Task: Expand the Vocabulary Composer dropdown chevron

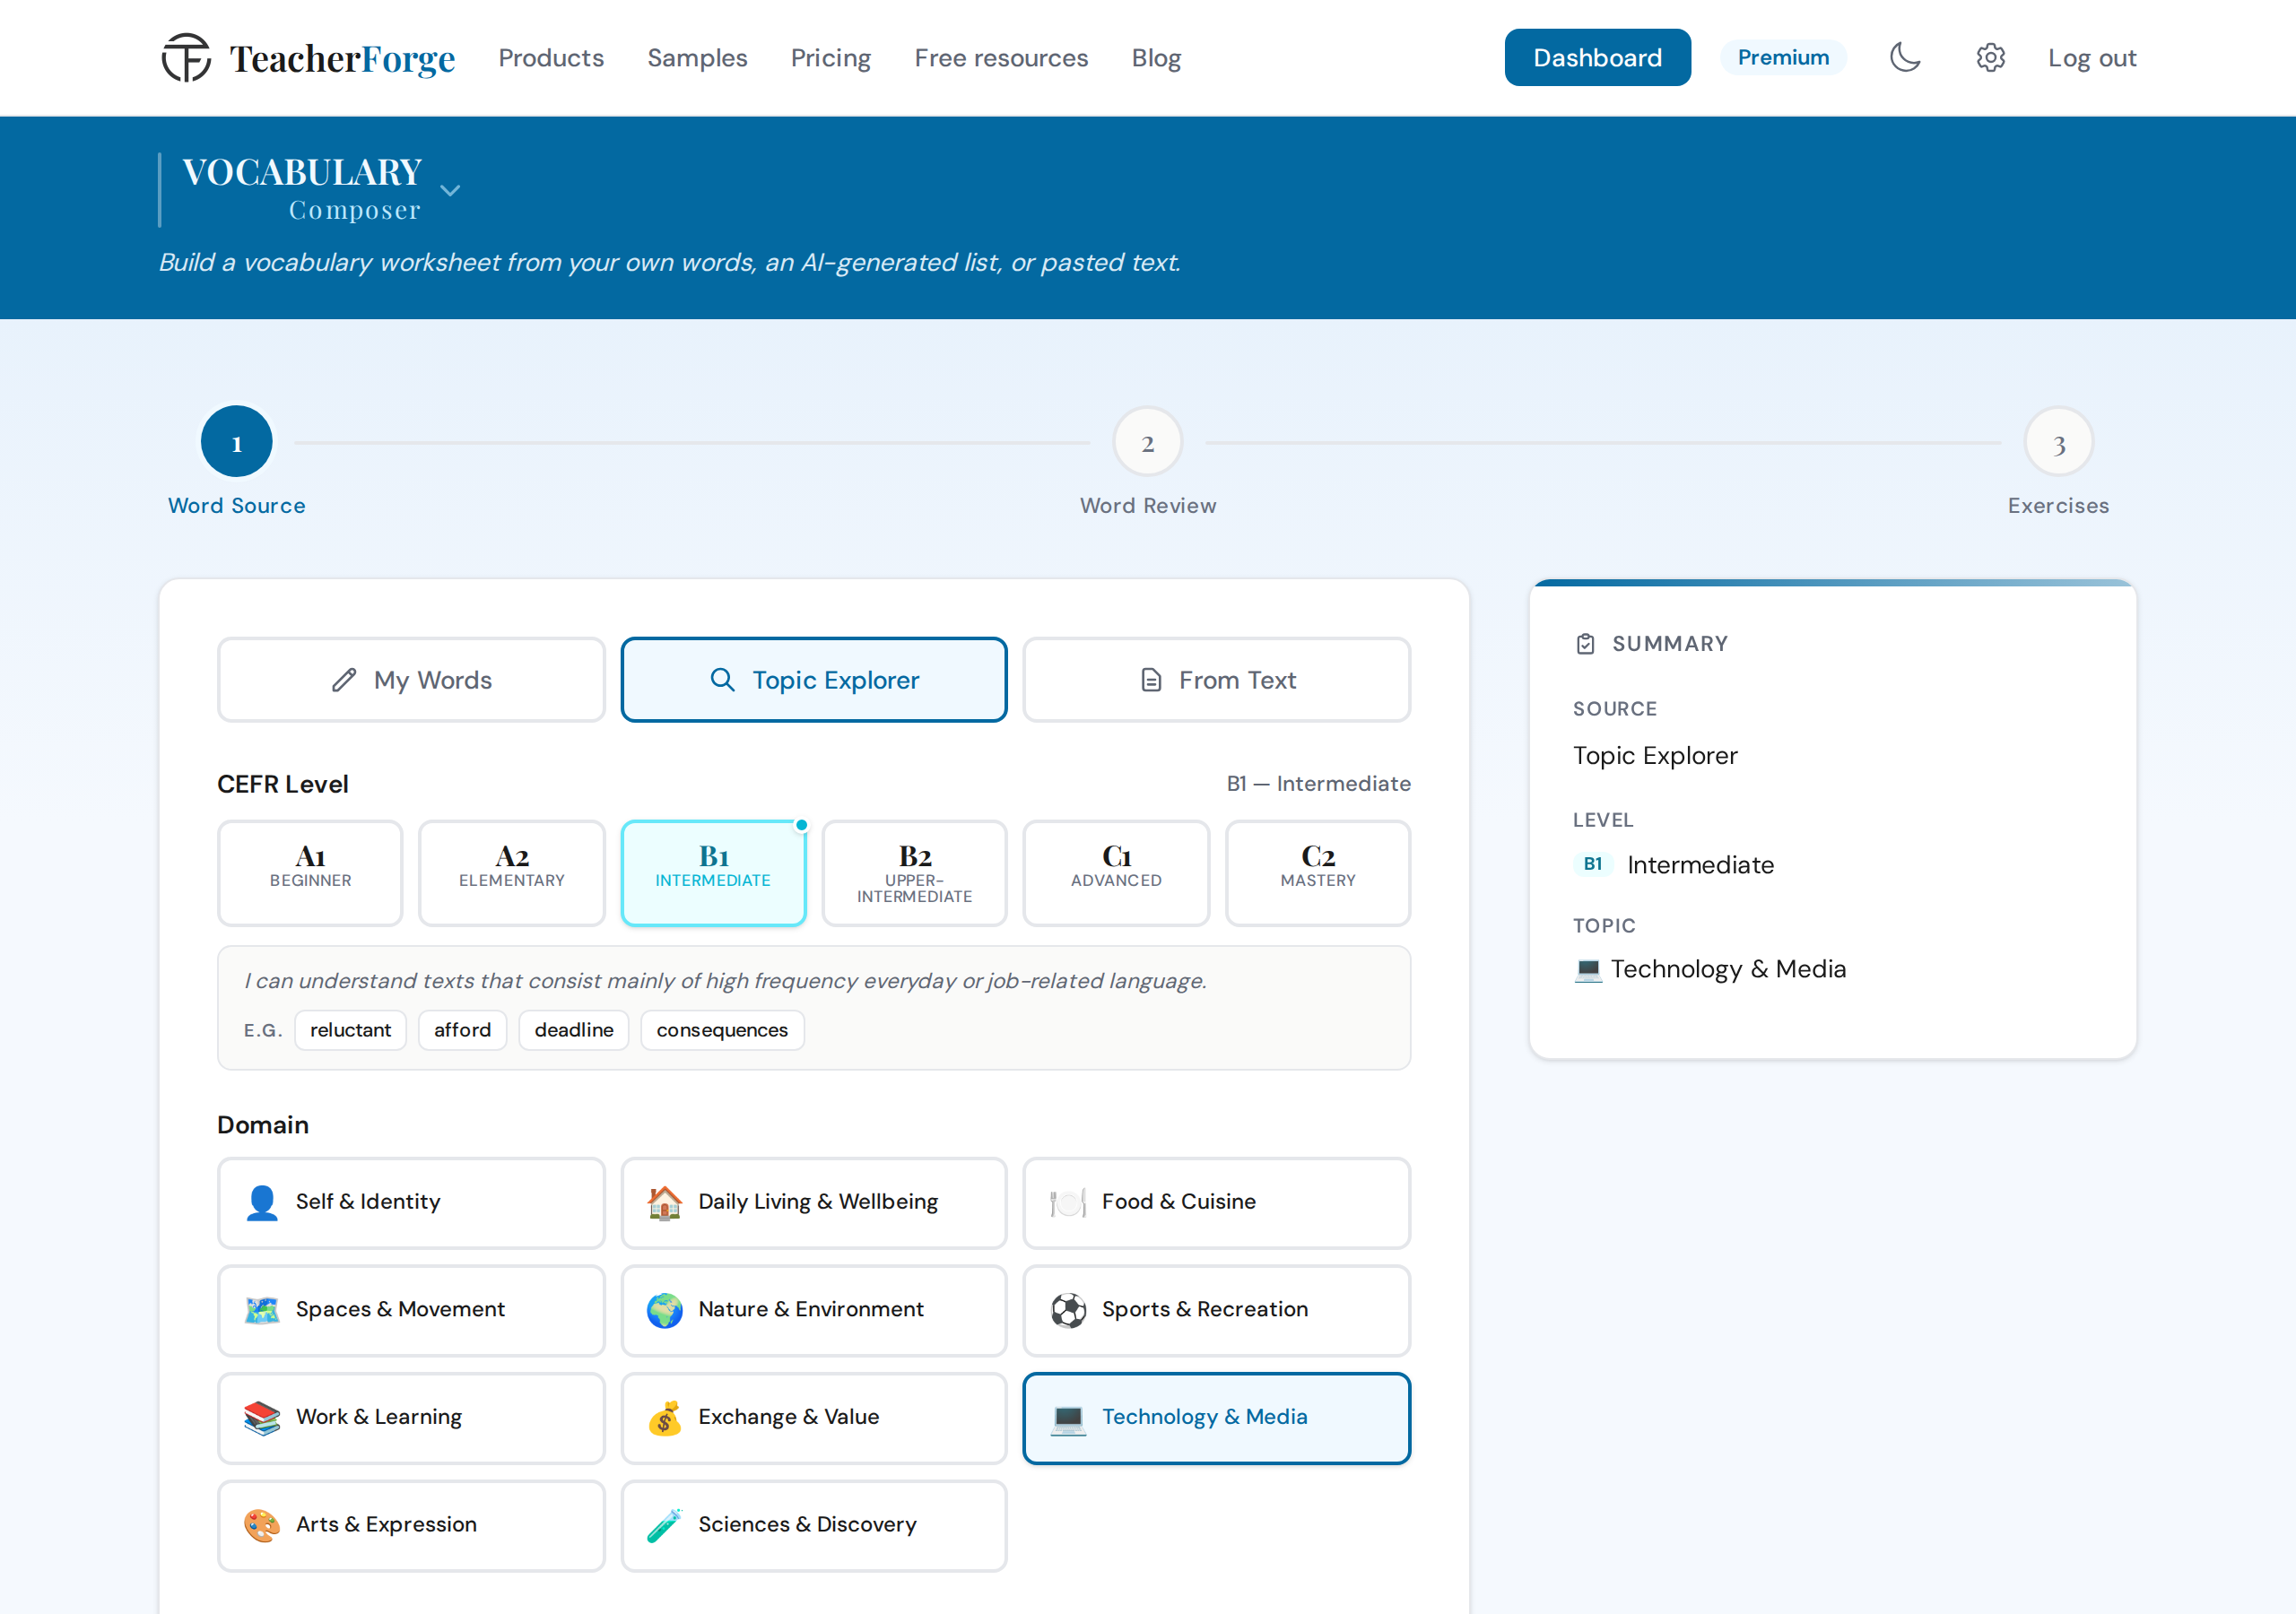Action: pos(451,190)
